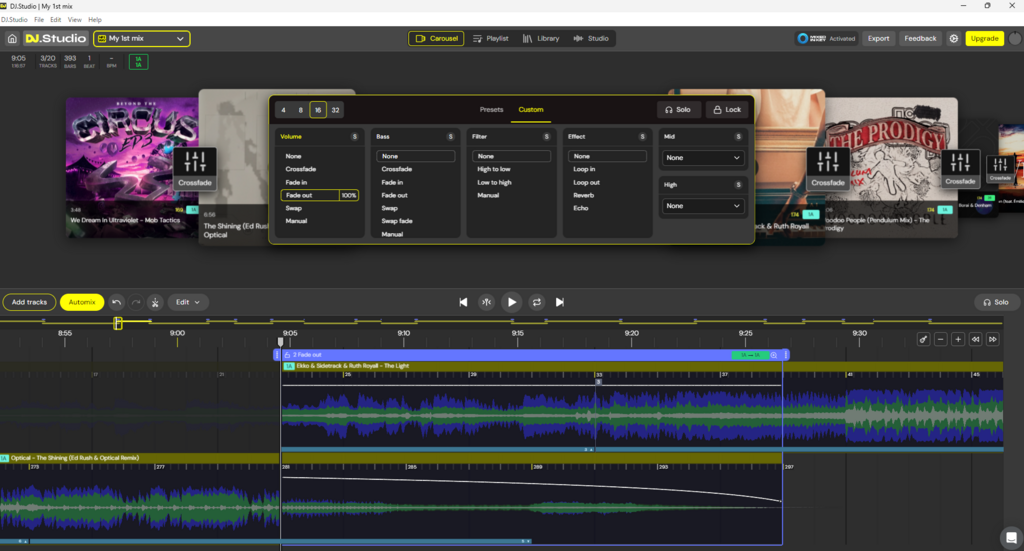
Task: Switch to the Studio view
Action: [x=591, y=39]
